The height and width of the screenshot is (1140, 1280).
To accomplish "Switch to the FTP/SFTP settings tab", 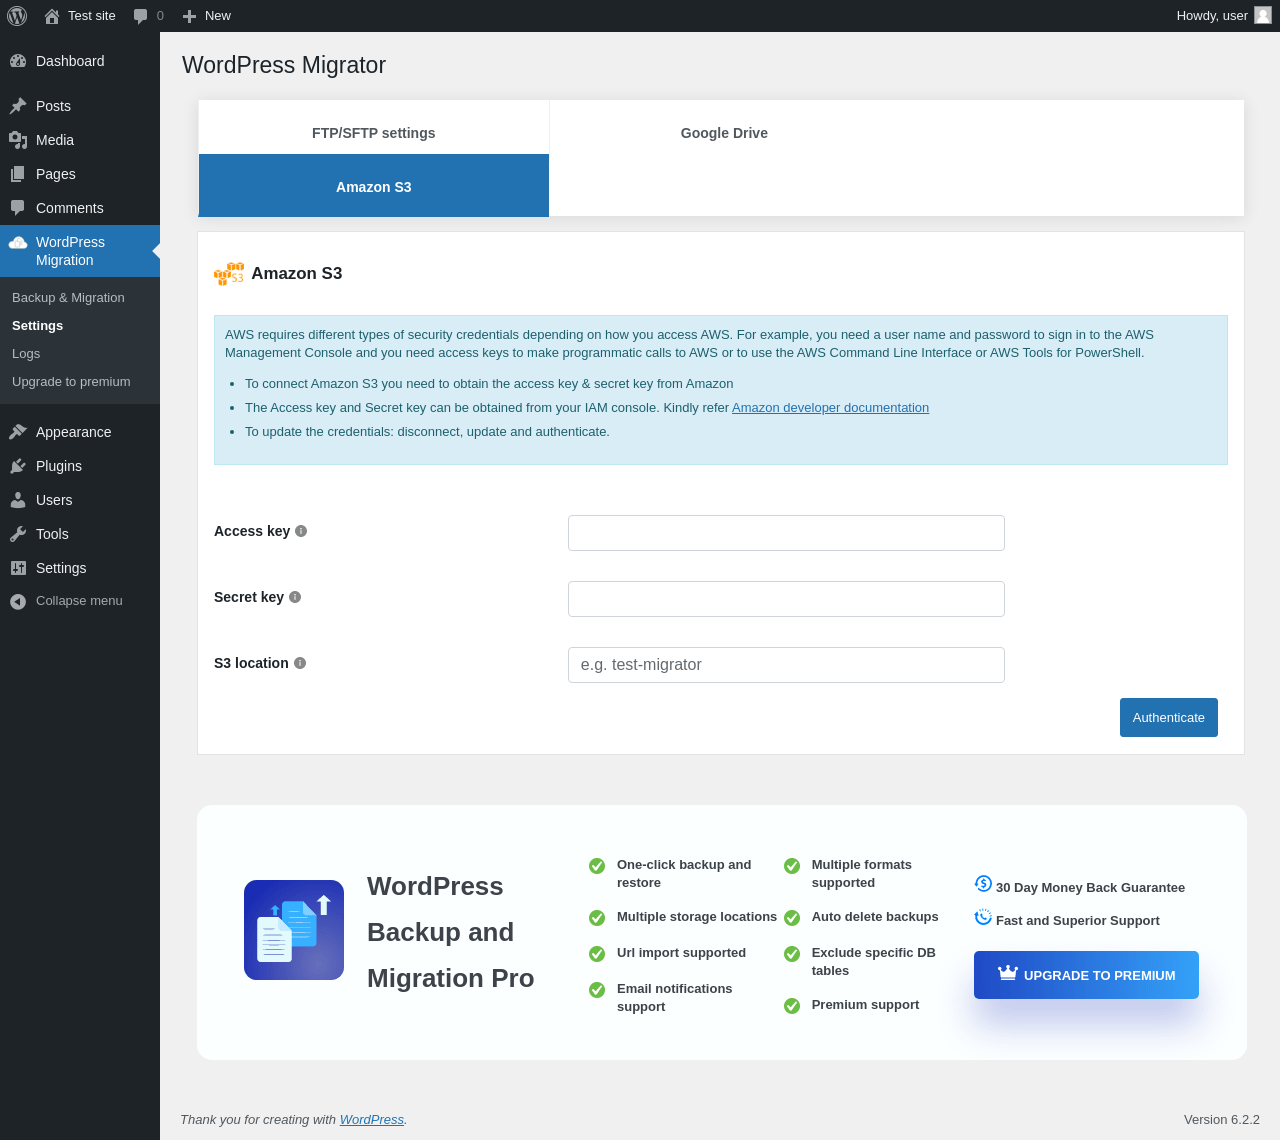I will click(x=374, y=133).
